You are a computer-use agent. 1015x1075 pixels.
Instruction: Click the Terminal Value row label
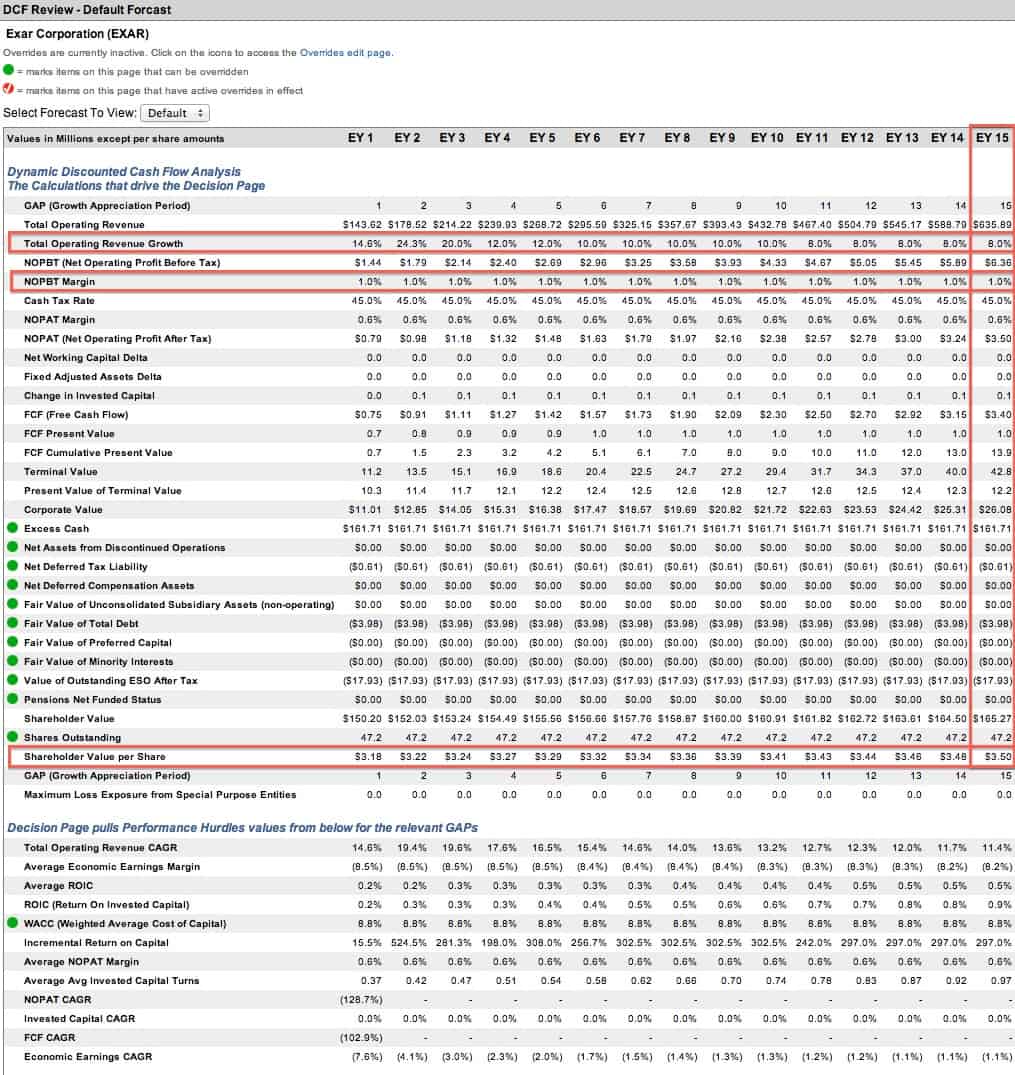pos(60,472)
